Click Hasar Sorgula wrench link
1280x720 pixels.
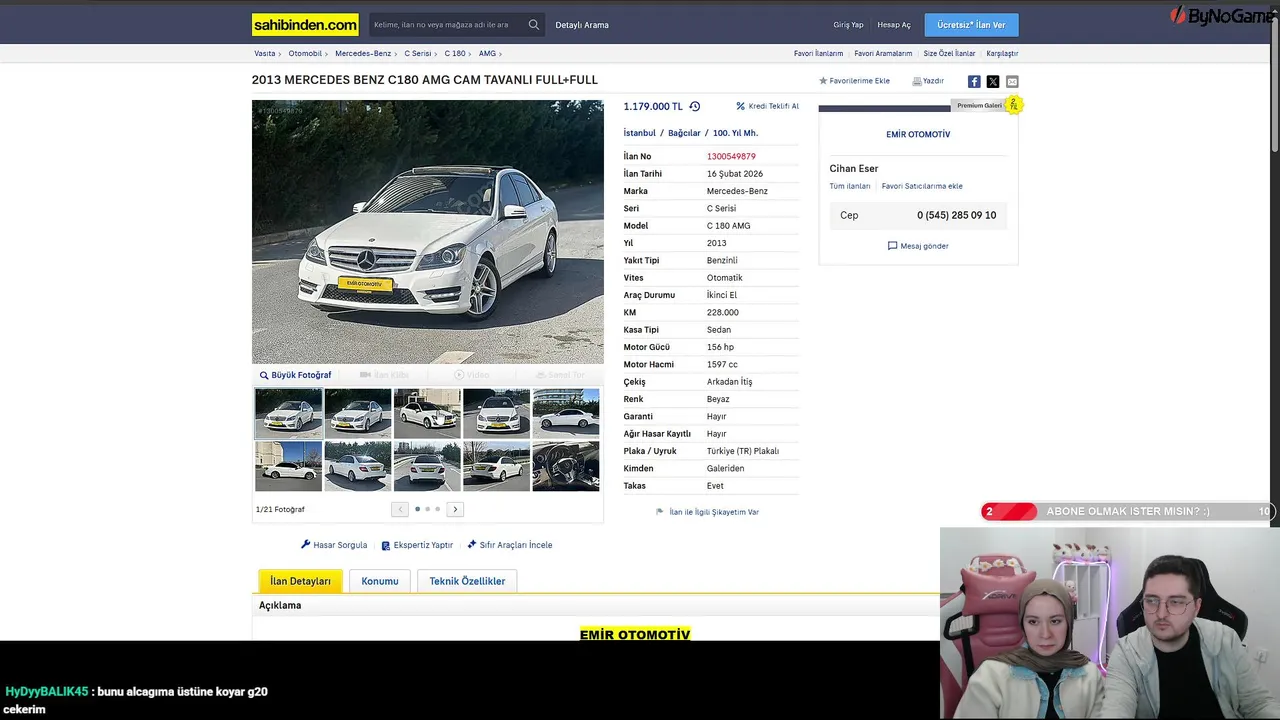tap(334, 545)
